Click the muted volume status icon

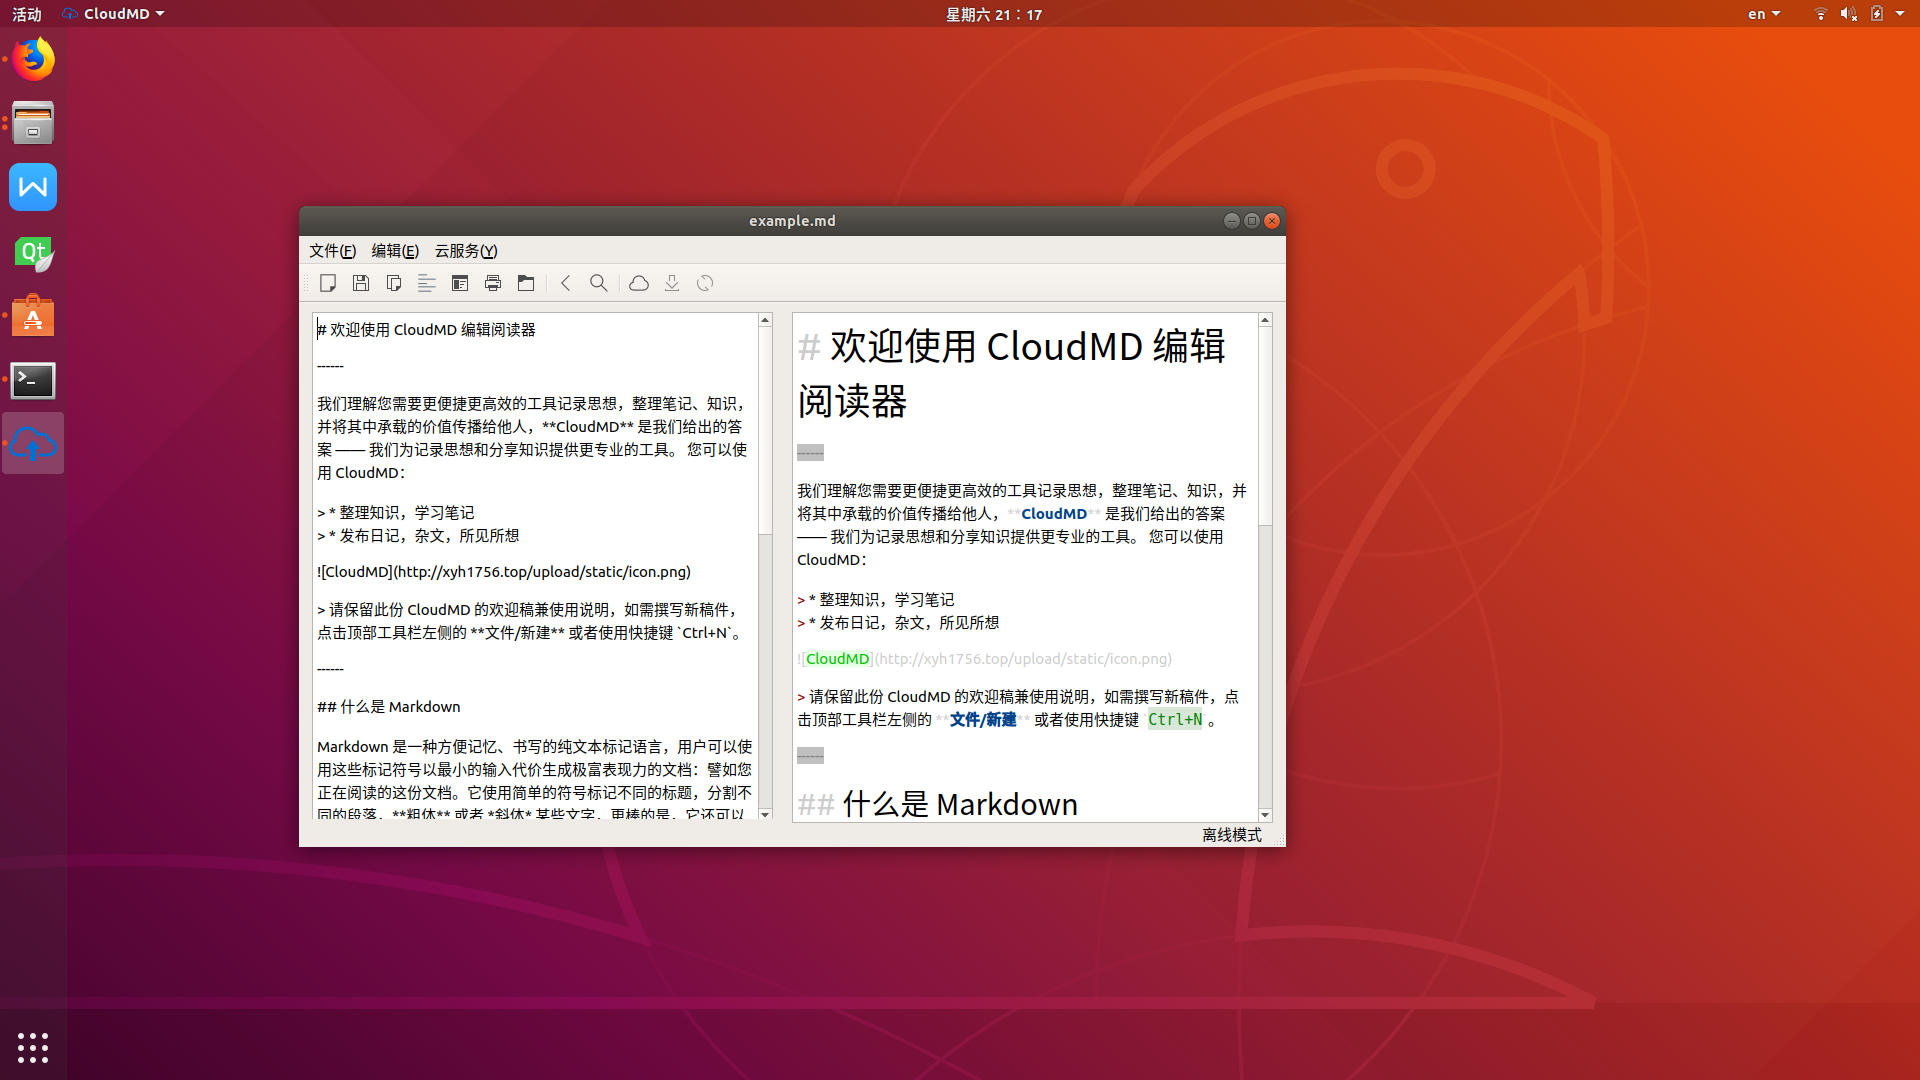pyautogui.click(x=1849, y=14)
